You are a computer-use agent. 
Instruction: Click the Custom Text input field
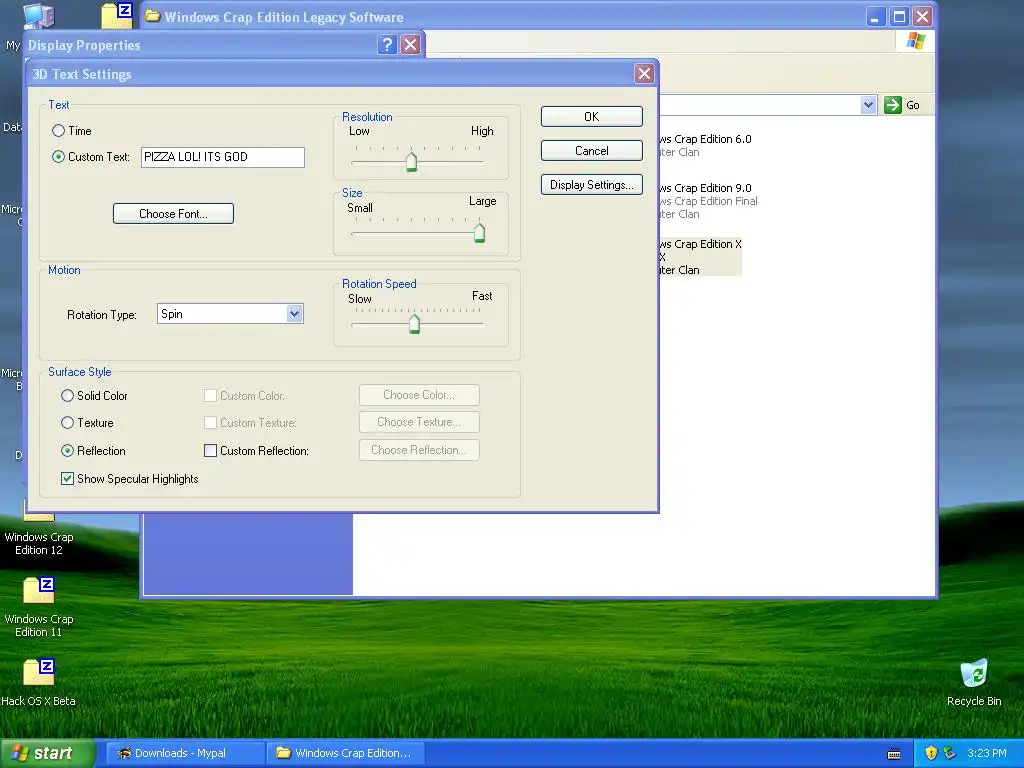click(x=223, y=157)
